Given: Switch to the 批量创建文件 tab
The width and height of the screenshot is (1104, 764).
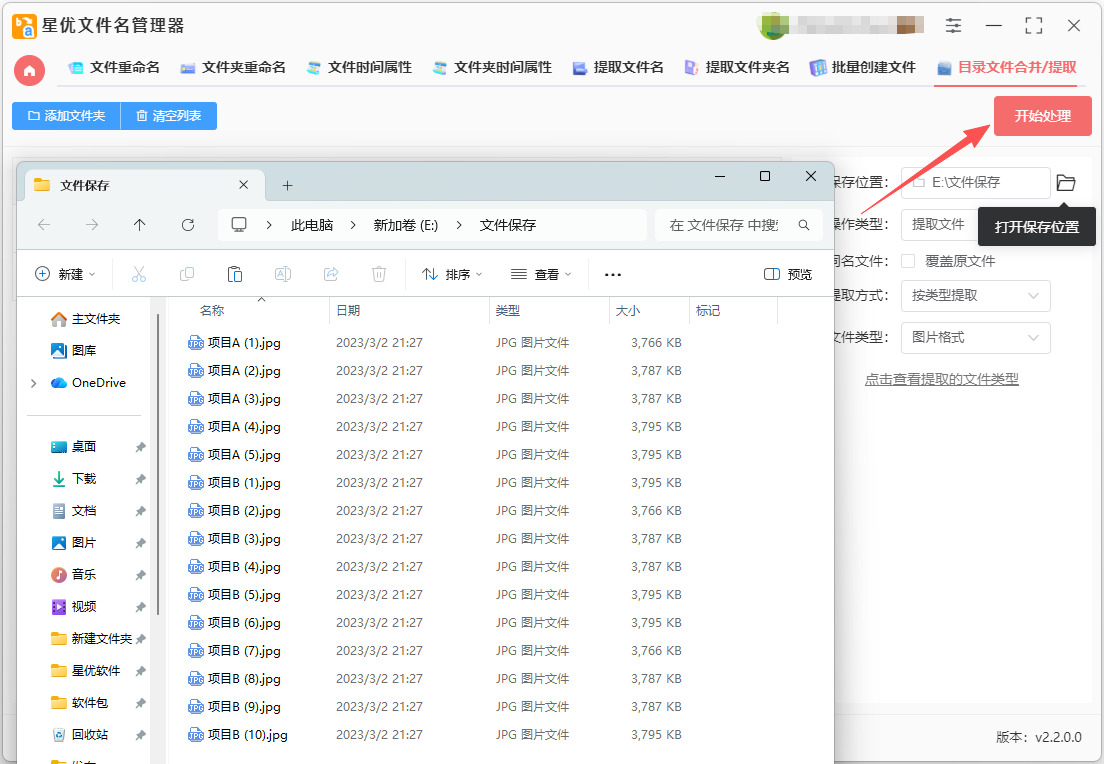Looking at the screenshot, I should pyautogui.click(x=863, y=68).
